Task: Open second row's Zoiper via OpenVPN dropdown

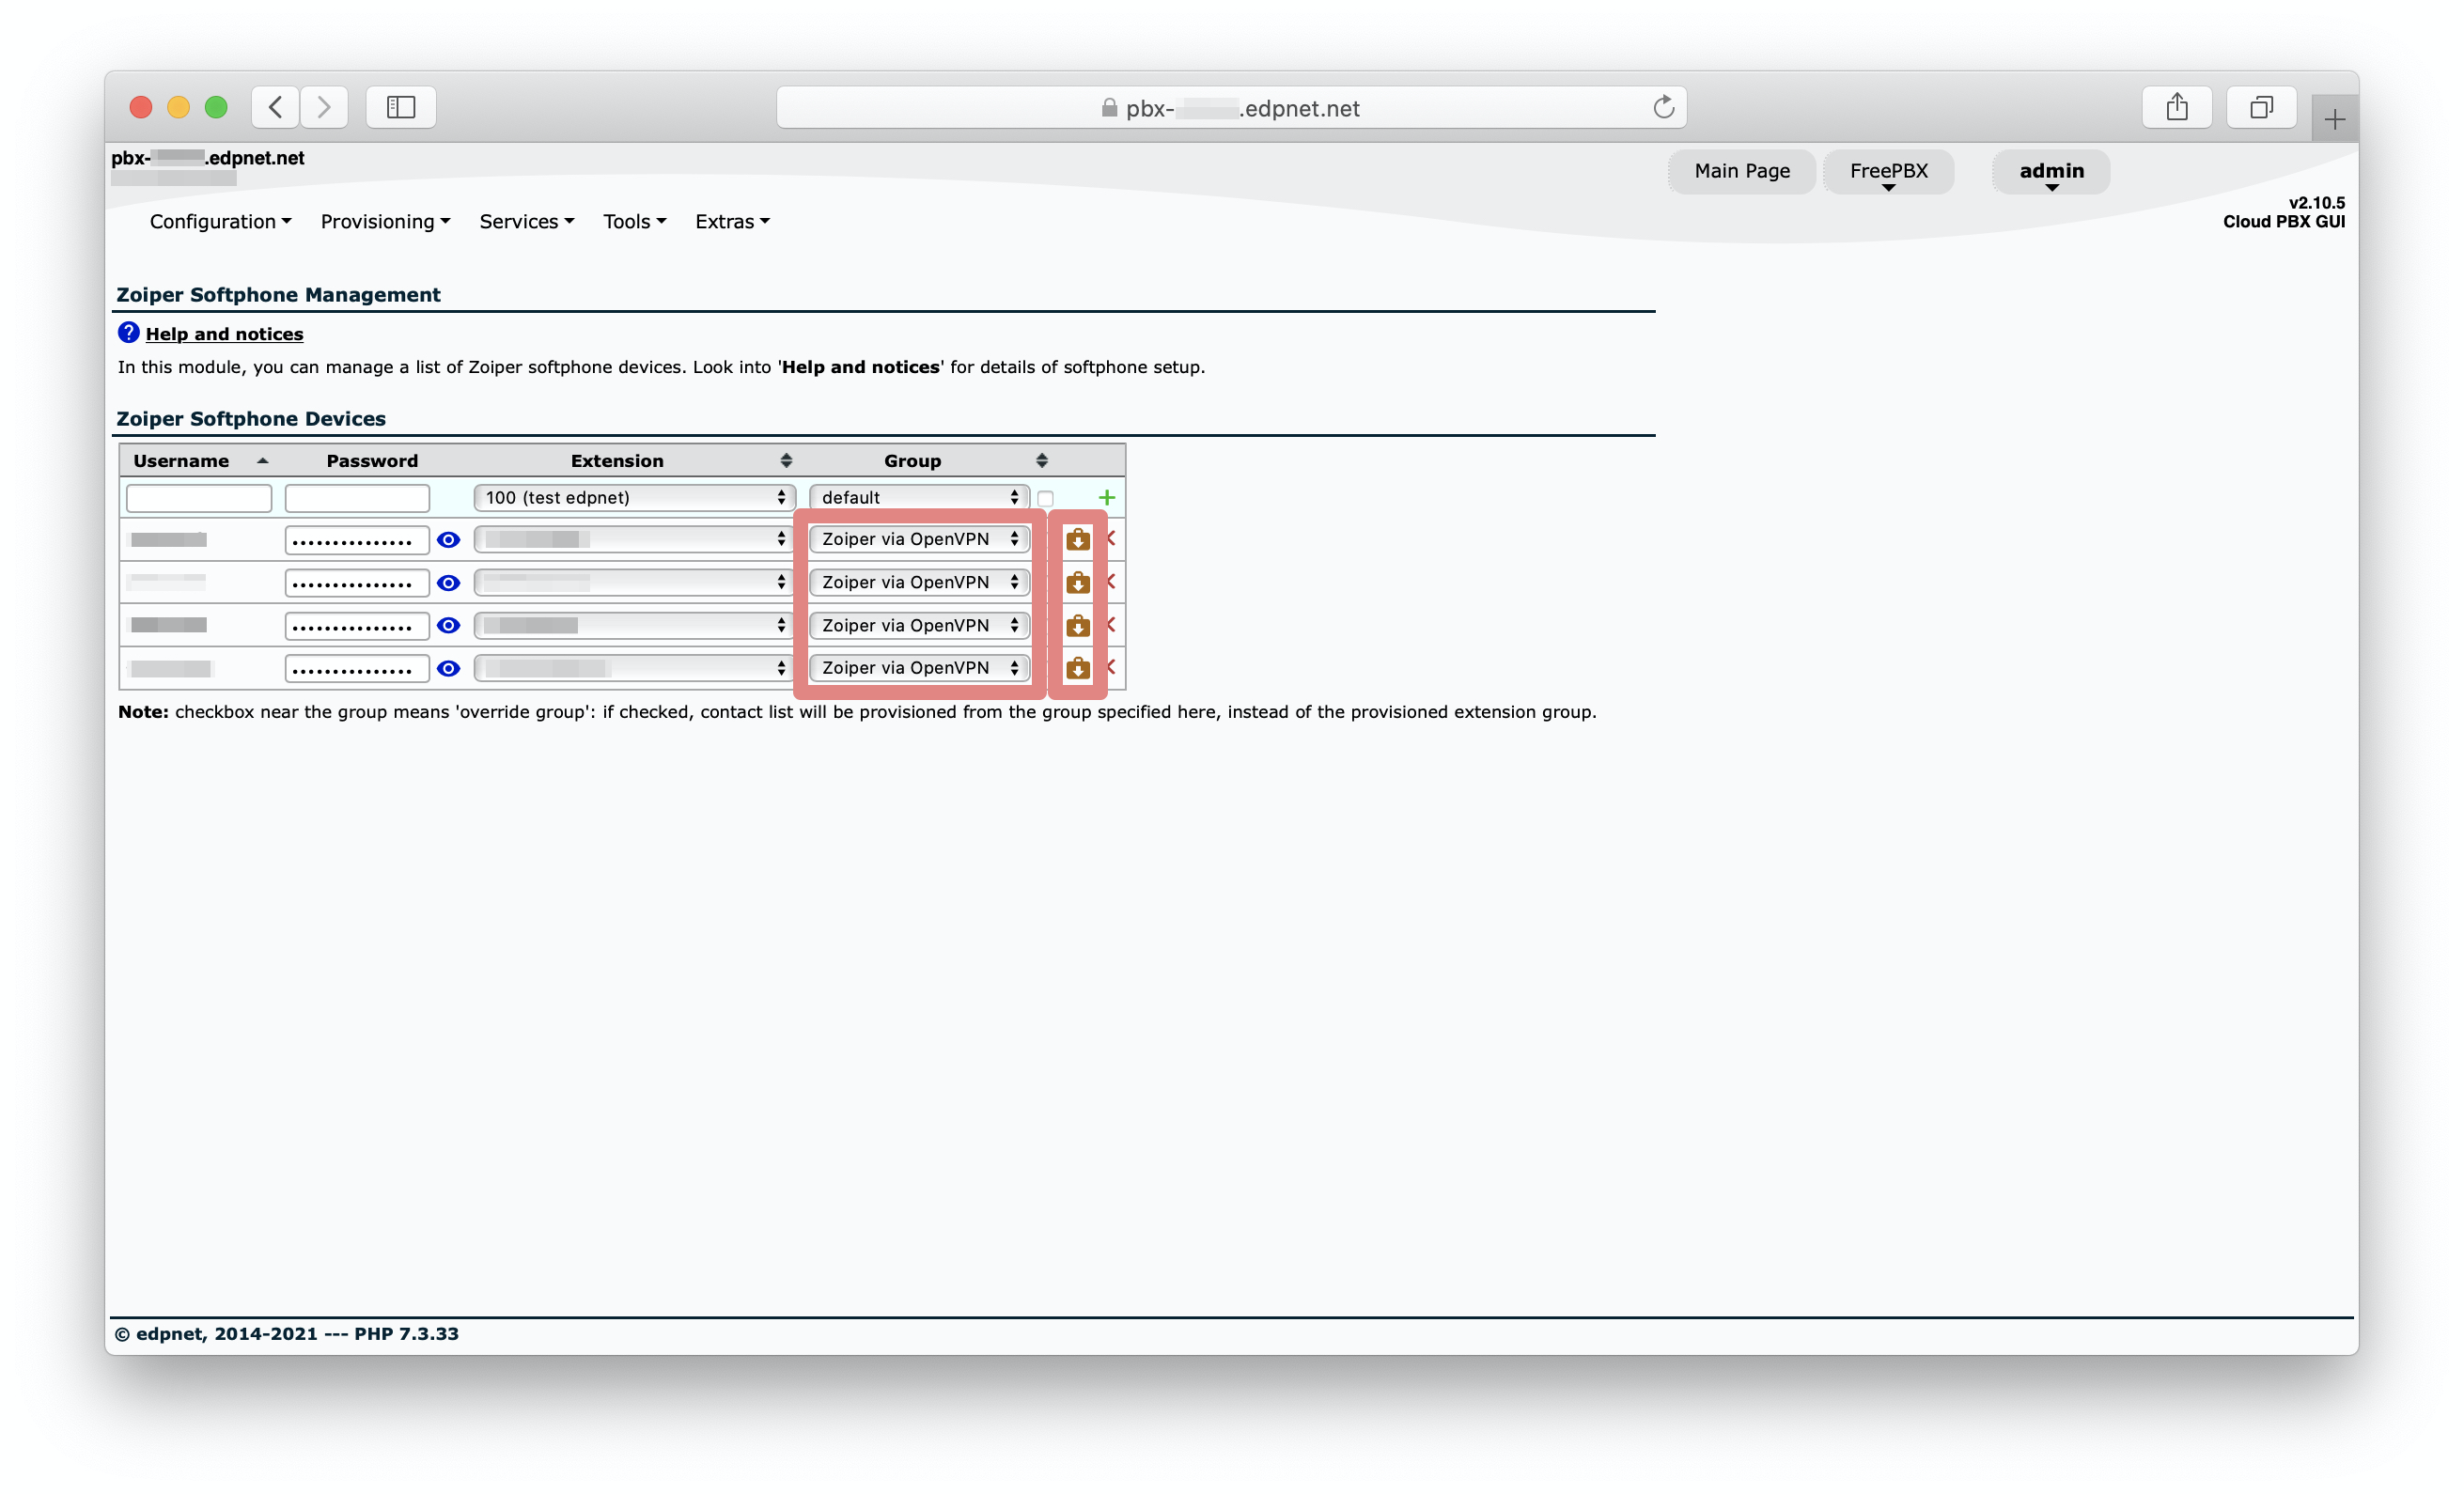Action: (918, 582)
